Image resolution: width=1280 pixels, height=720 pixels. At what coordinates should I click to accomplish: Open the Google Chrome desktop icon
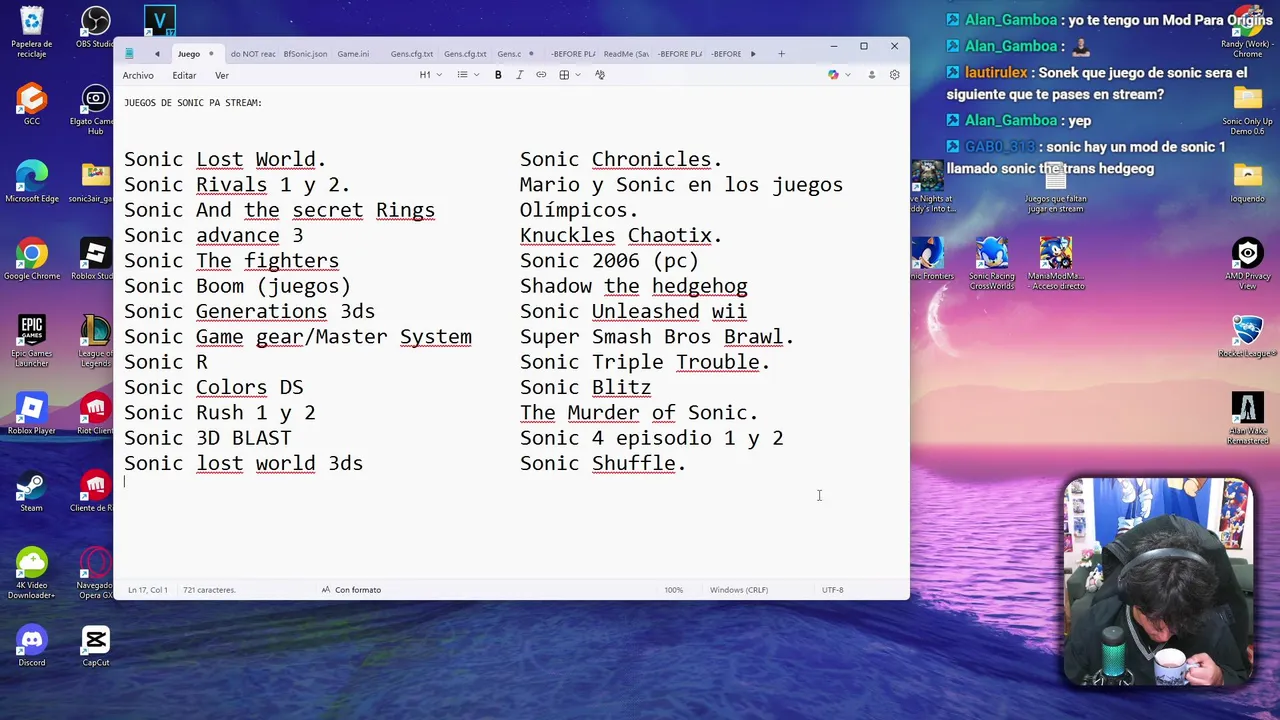click(x=32, y=258)
